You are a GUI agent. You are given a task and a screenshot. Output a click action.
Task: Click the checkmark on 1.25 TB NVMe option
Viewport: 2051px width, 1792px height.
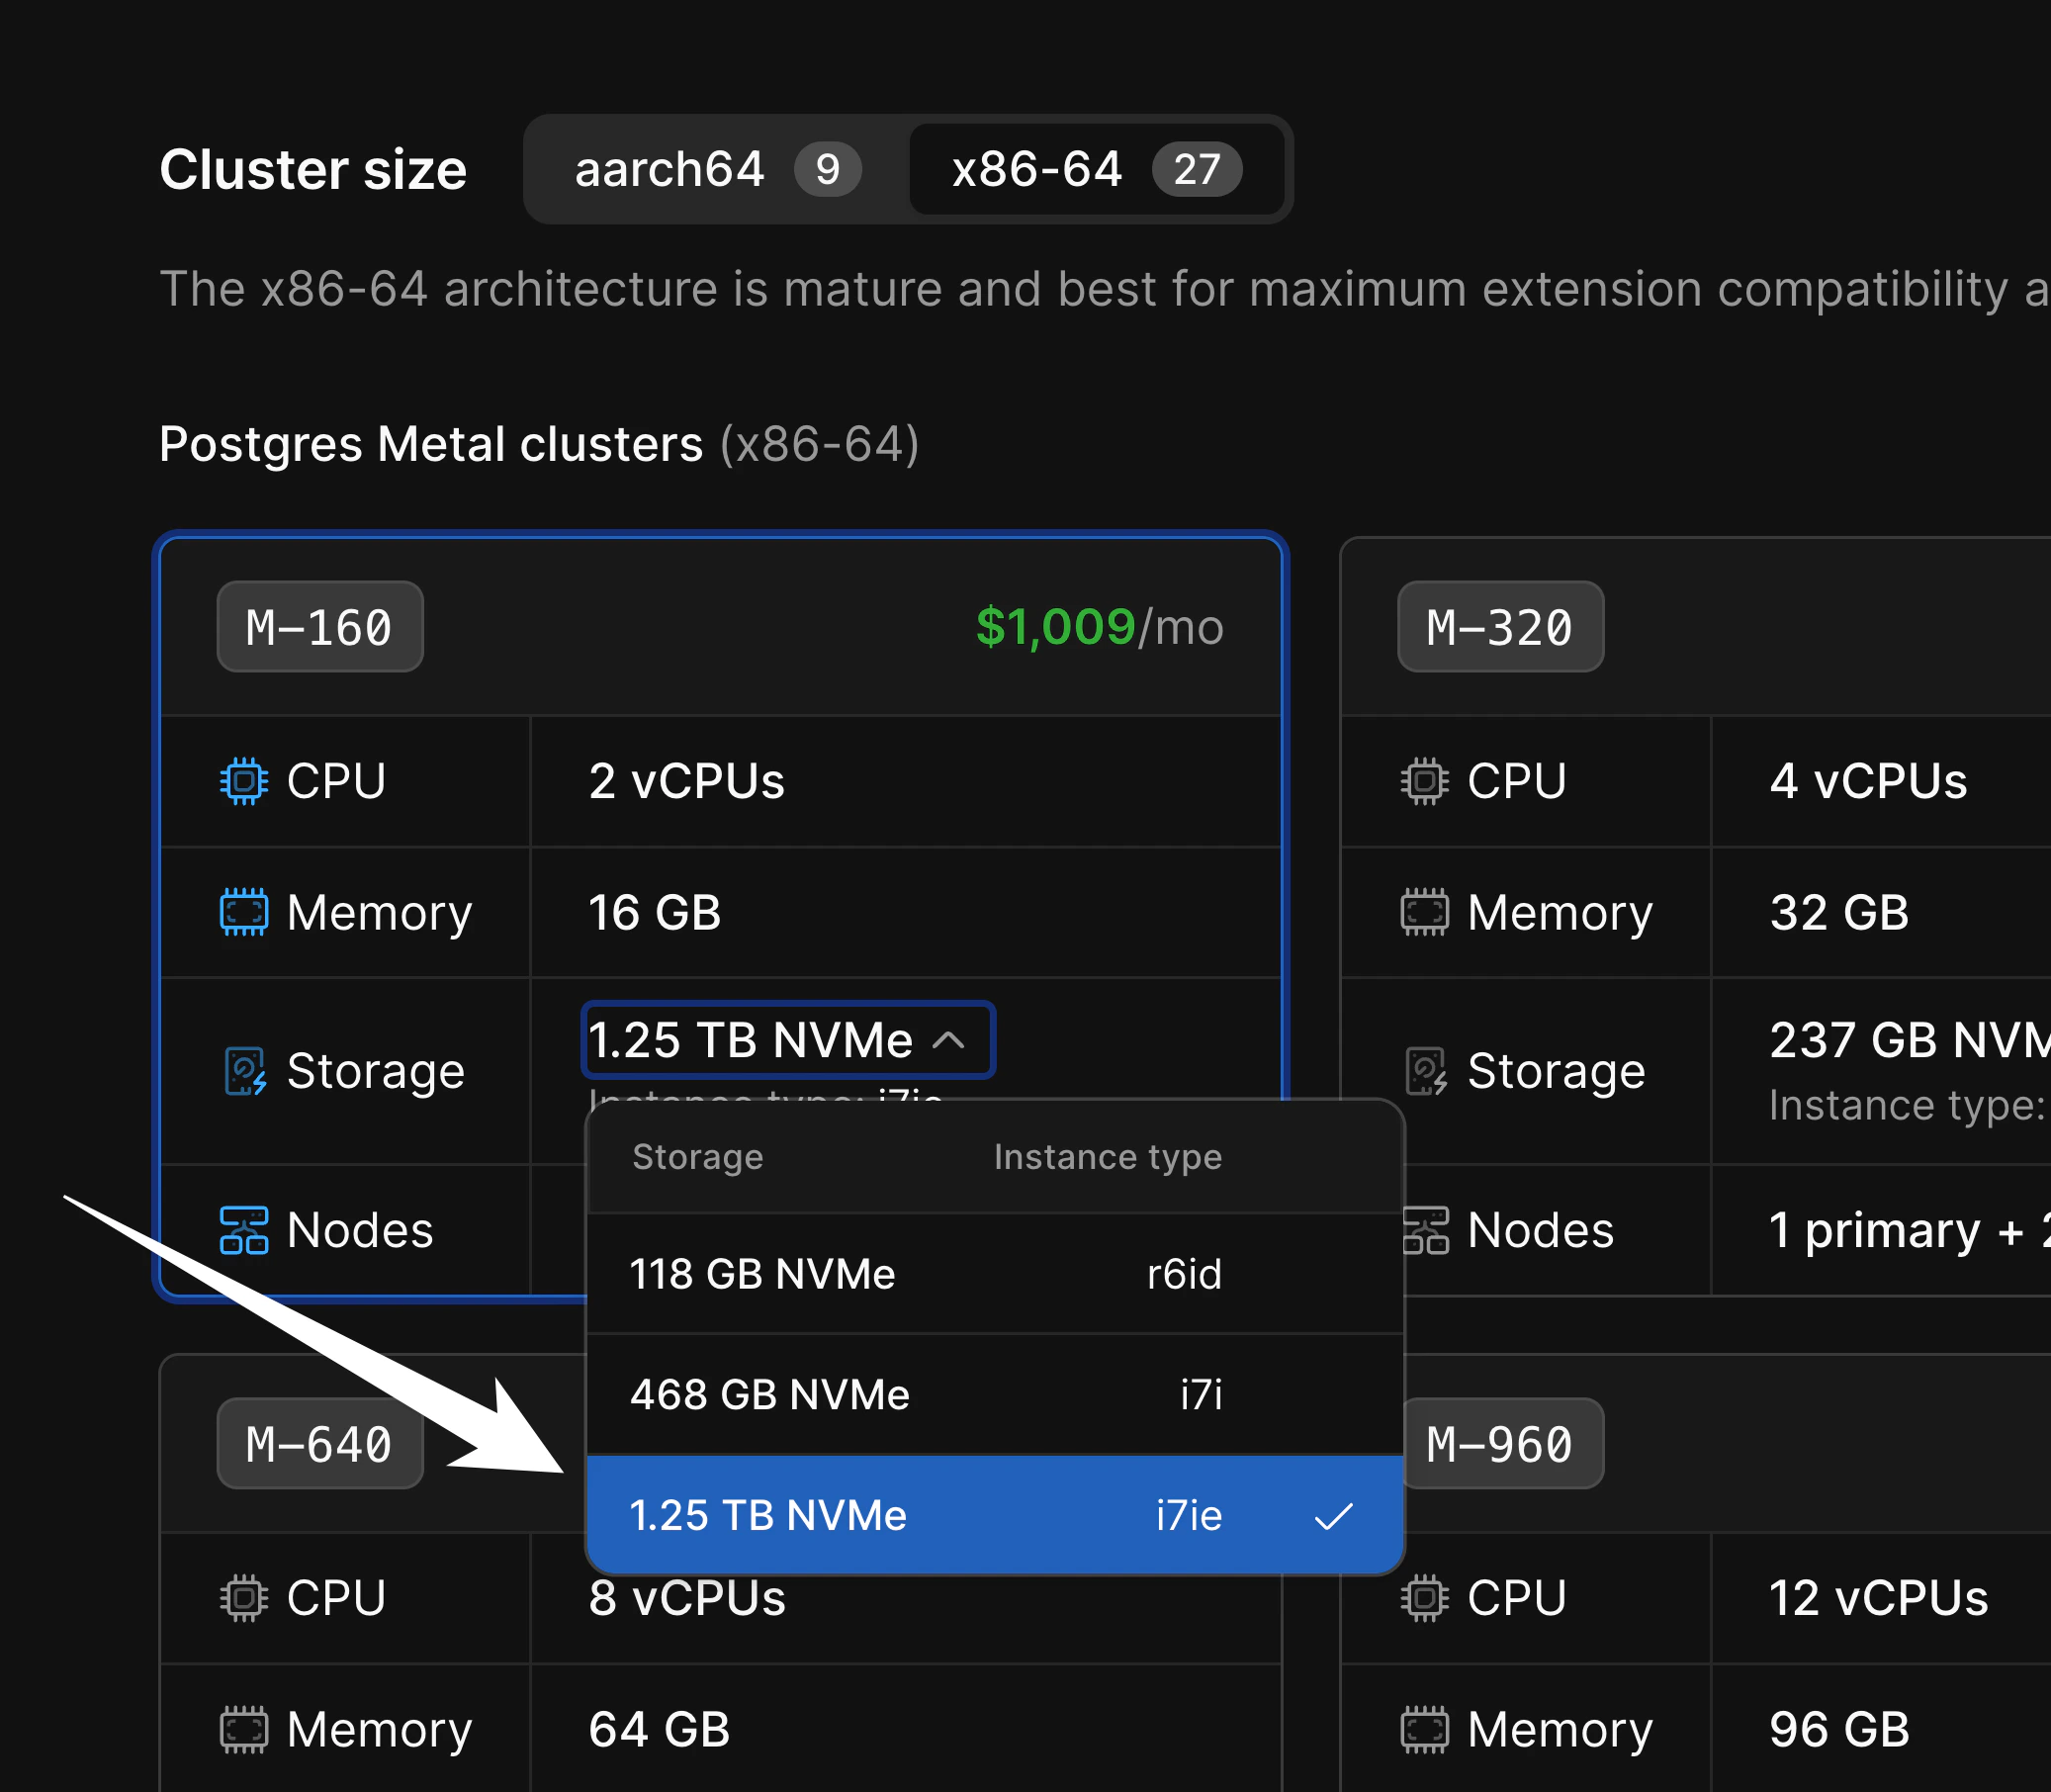(x=1334, y=1514)
